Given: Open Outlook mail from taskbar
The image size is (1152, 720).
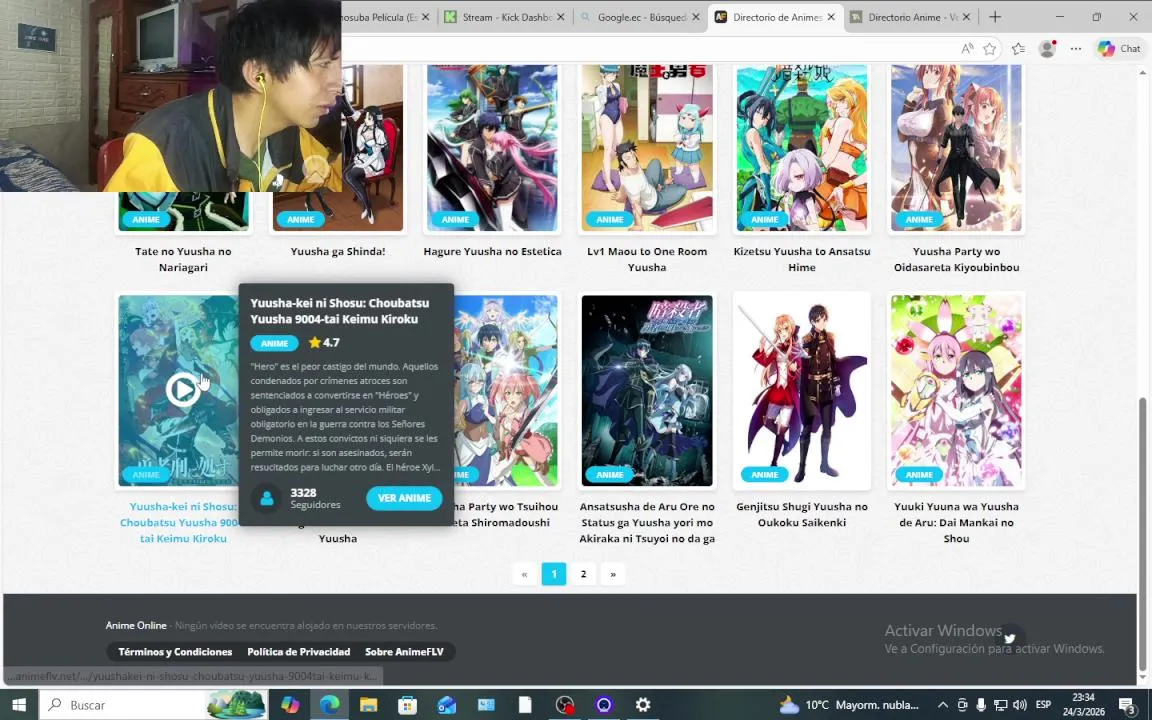Looking at the screenshot, I should 447,705.
